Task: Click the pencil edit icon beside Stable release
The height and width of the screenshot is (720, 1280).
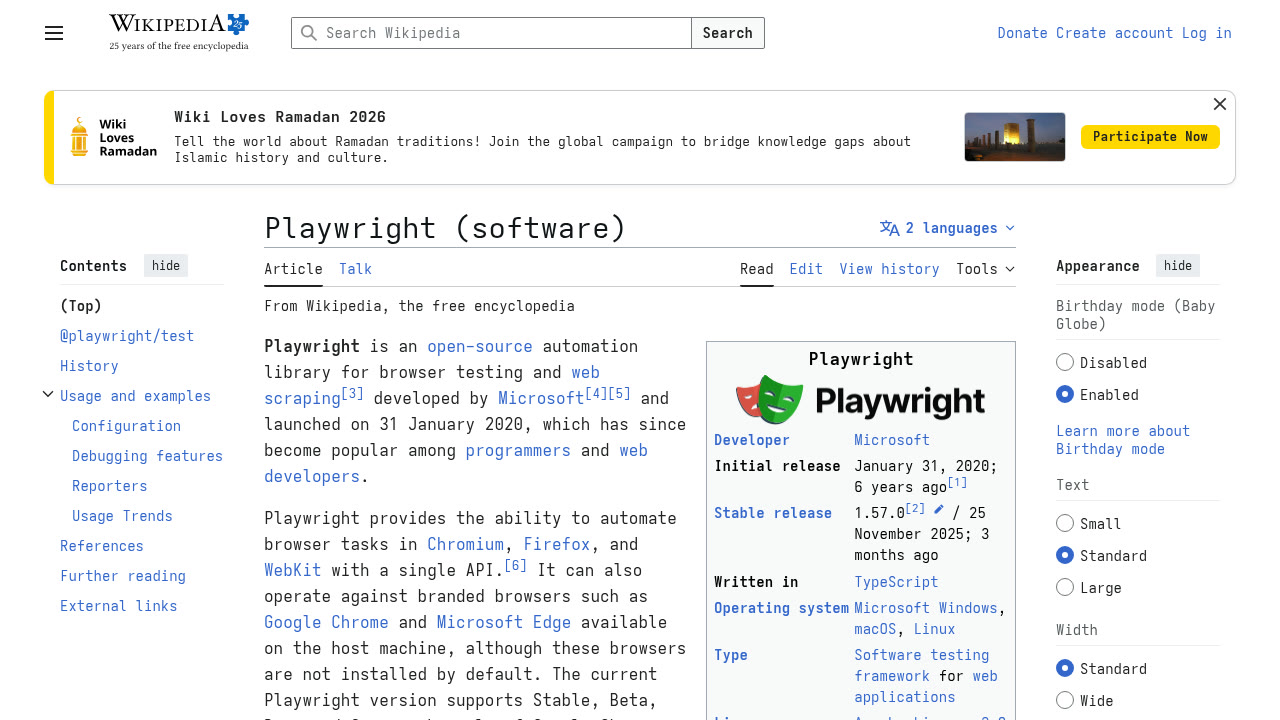Action: [x=937, y=508]
